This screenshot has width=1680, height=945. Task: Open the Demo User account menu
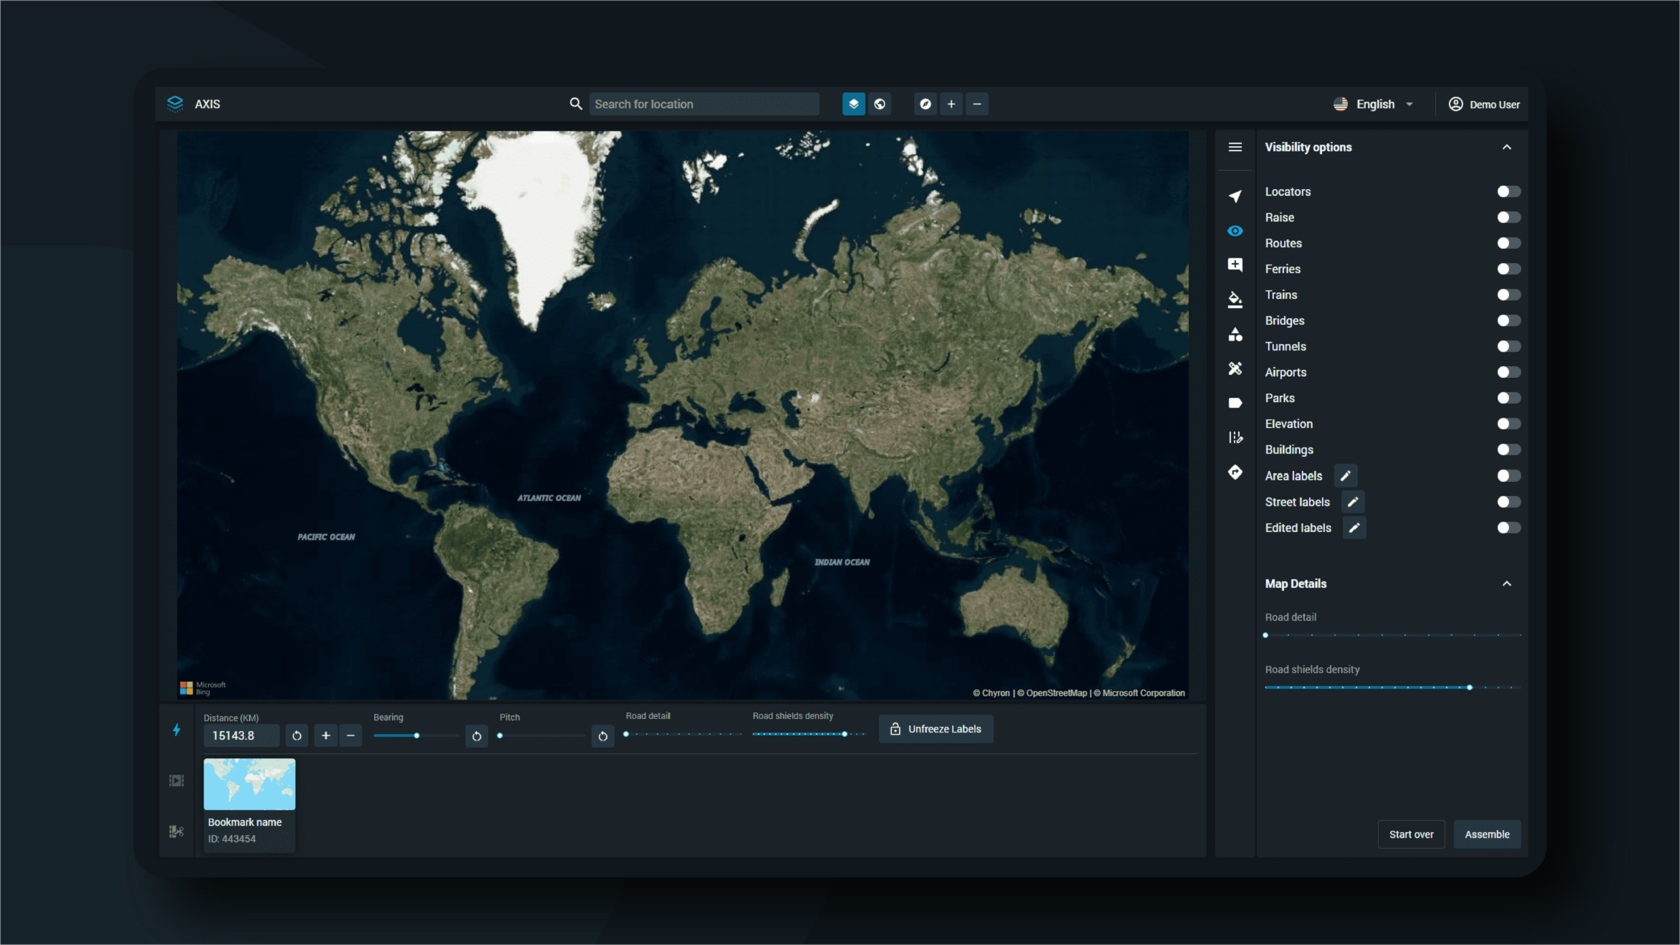pos(1484,104)
